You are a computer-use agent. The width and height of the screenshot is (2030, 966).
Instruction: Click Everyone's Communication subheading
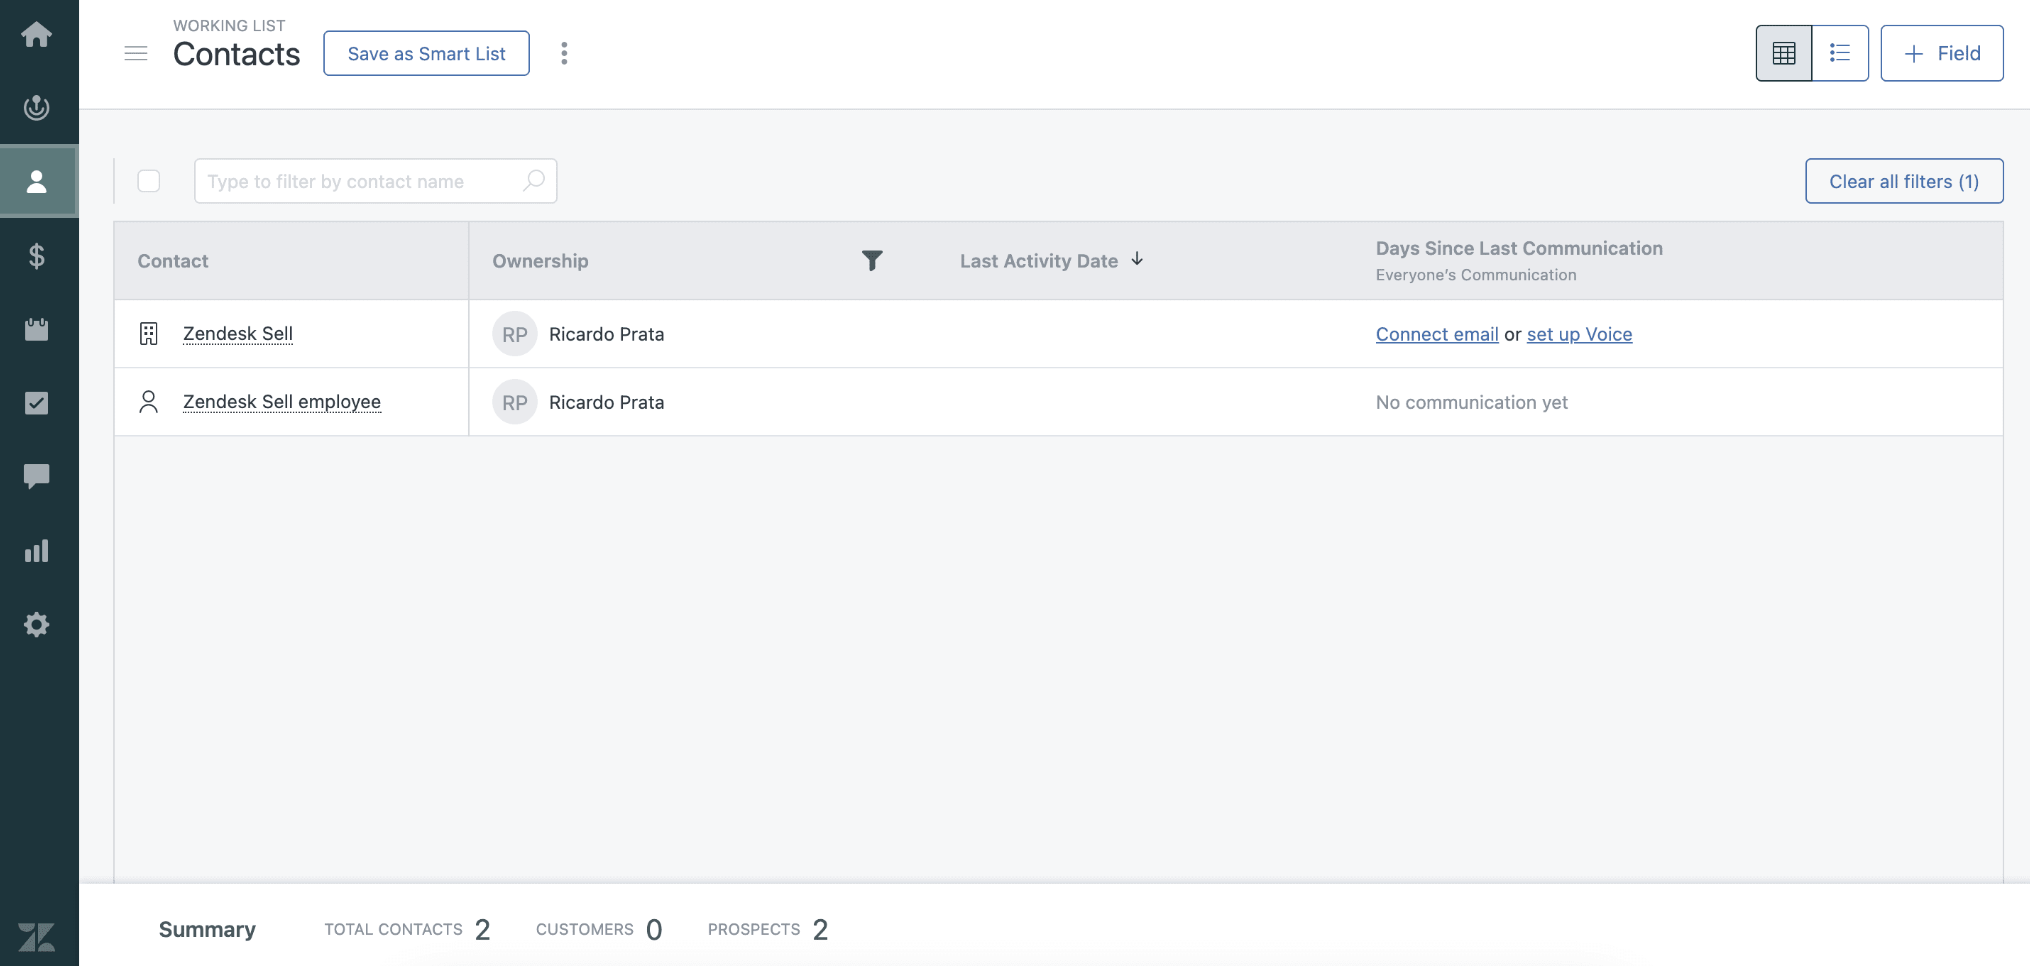click(x=1476, y=275)
